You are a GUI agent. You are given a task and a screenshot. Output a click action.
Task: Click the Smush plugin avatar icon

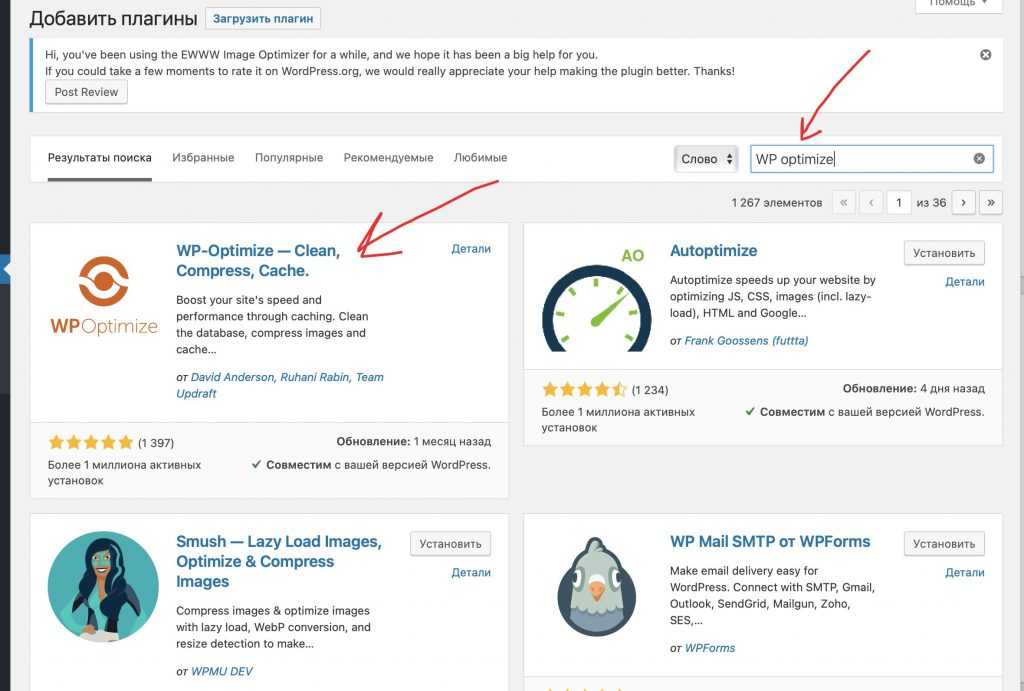(103, 586)
